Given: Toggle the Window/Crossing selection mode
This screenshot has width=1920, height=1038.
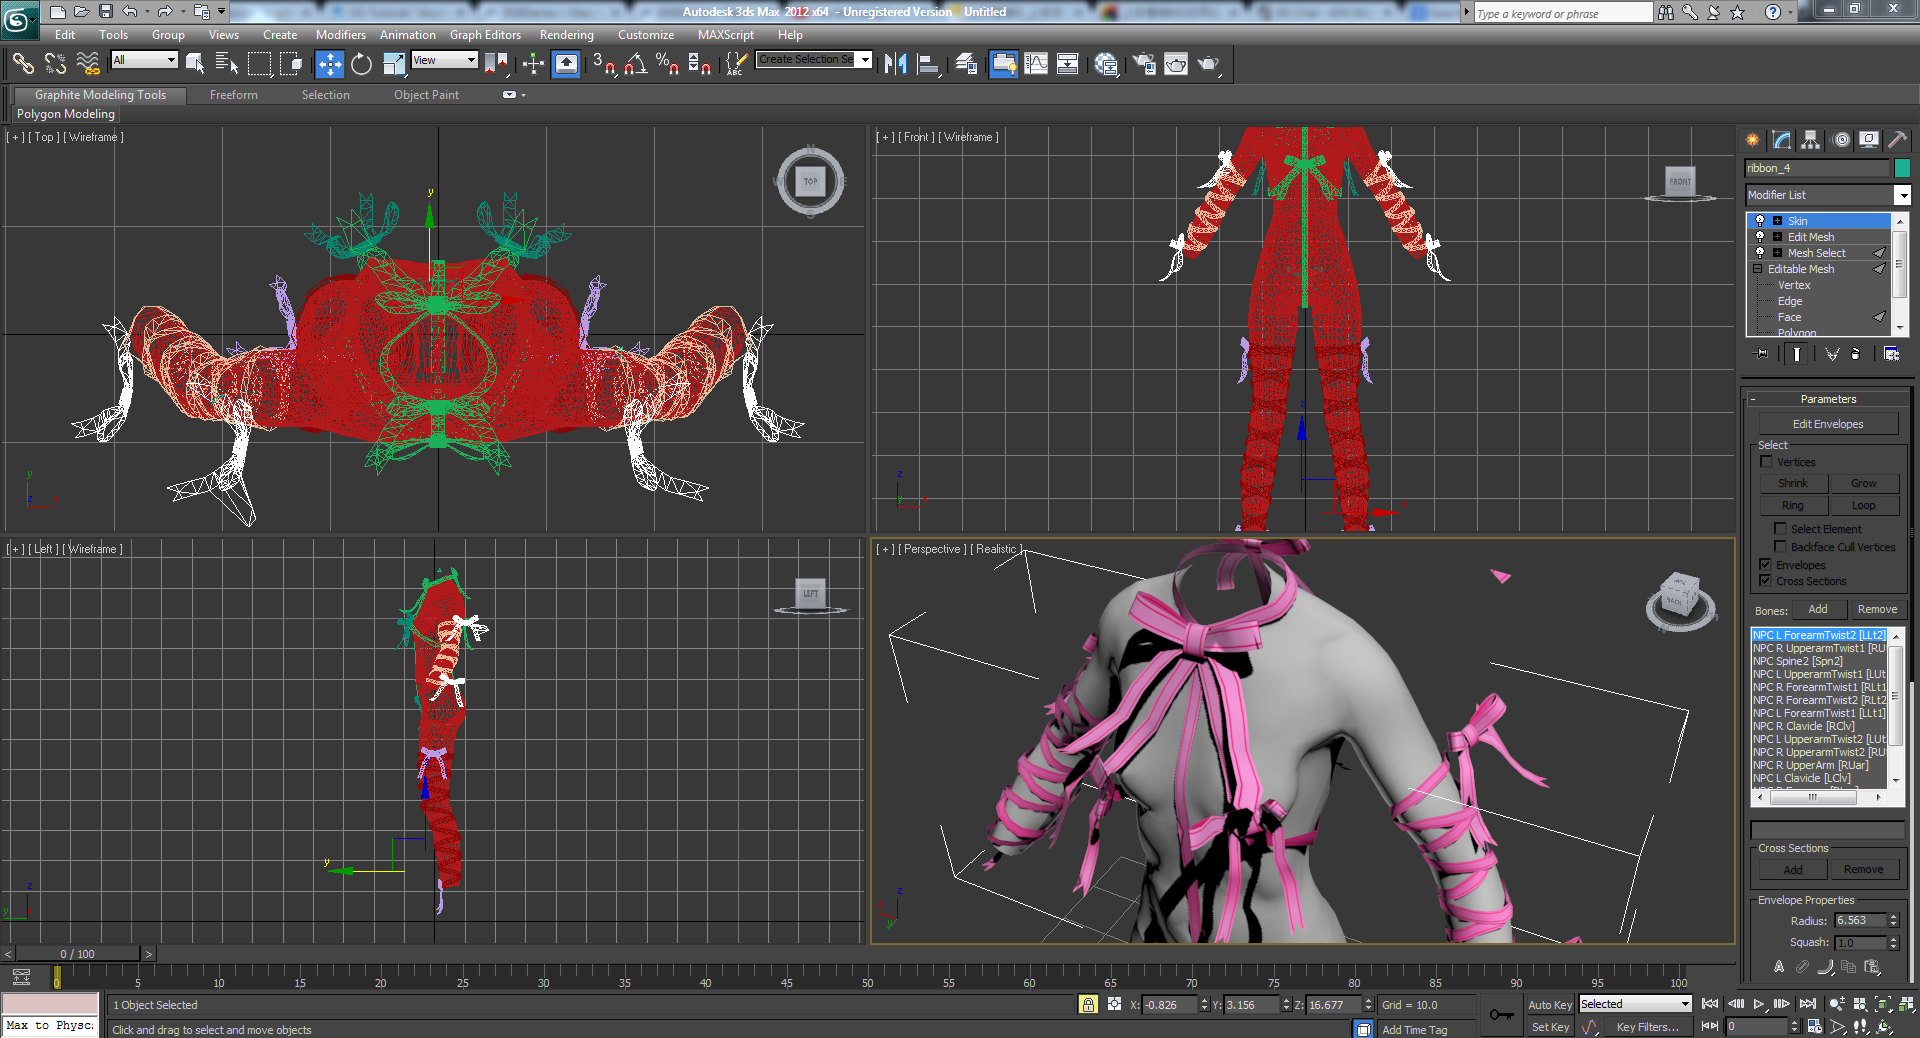Looking at the screenshot, I should 291,64.
